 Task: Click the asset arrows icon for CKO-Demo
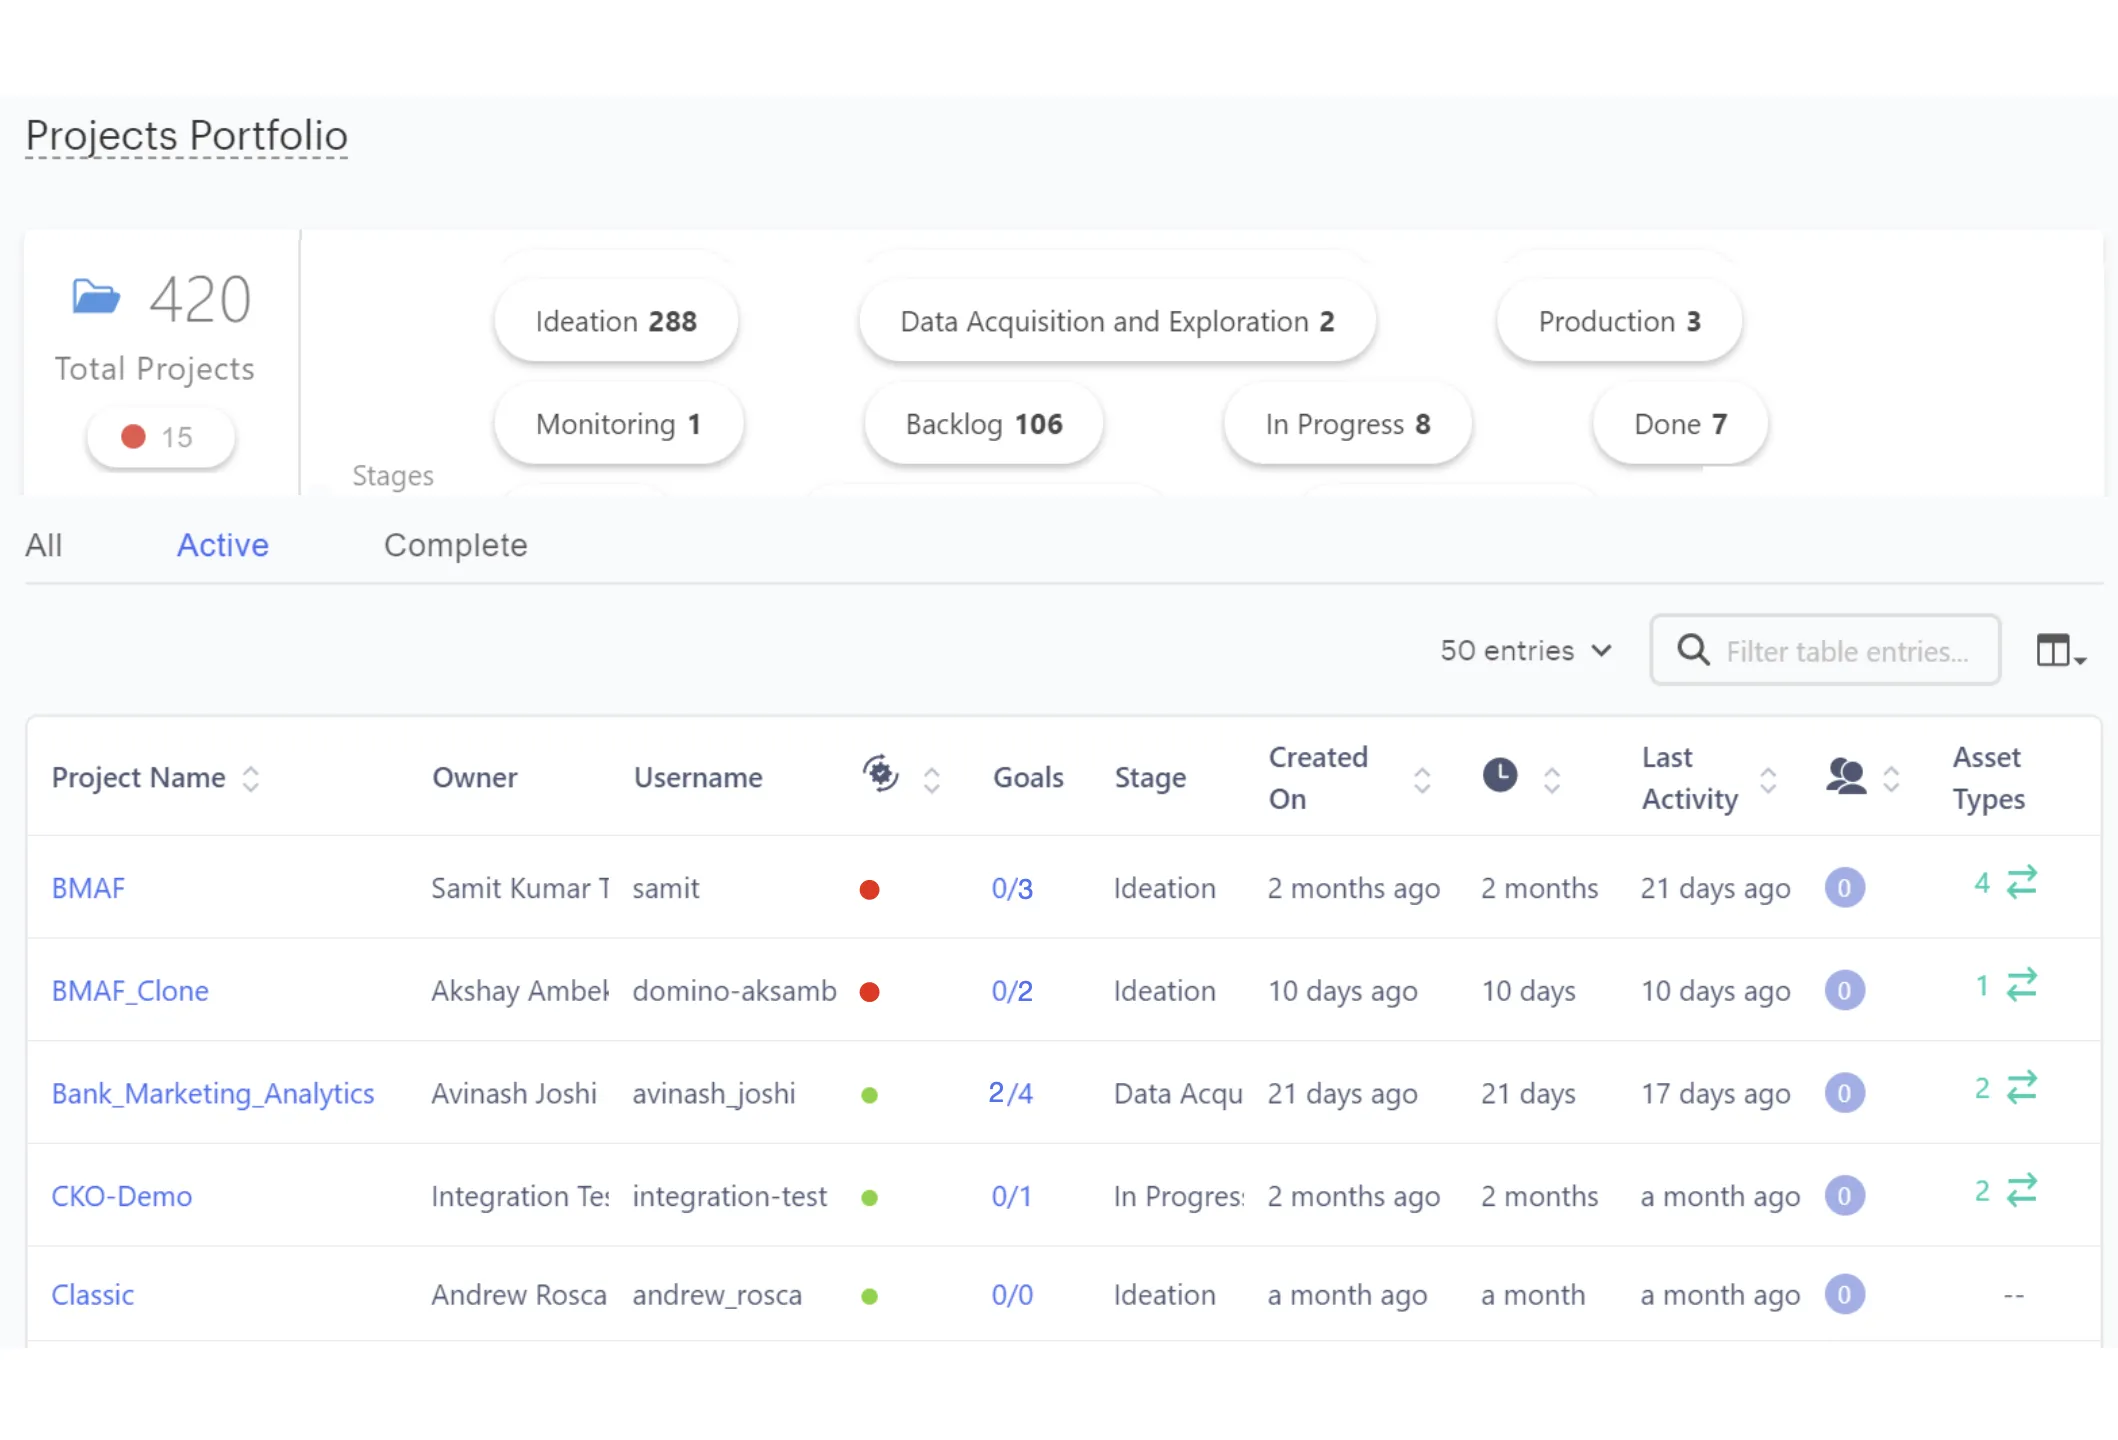(x=2021, y=1190)
